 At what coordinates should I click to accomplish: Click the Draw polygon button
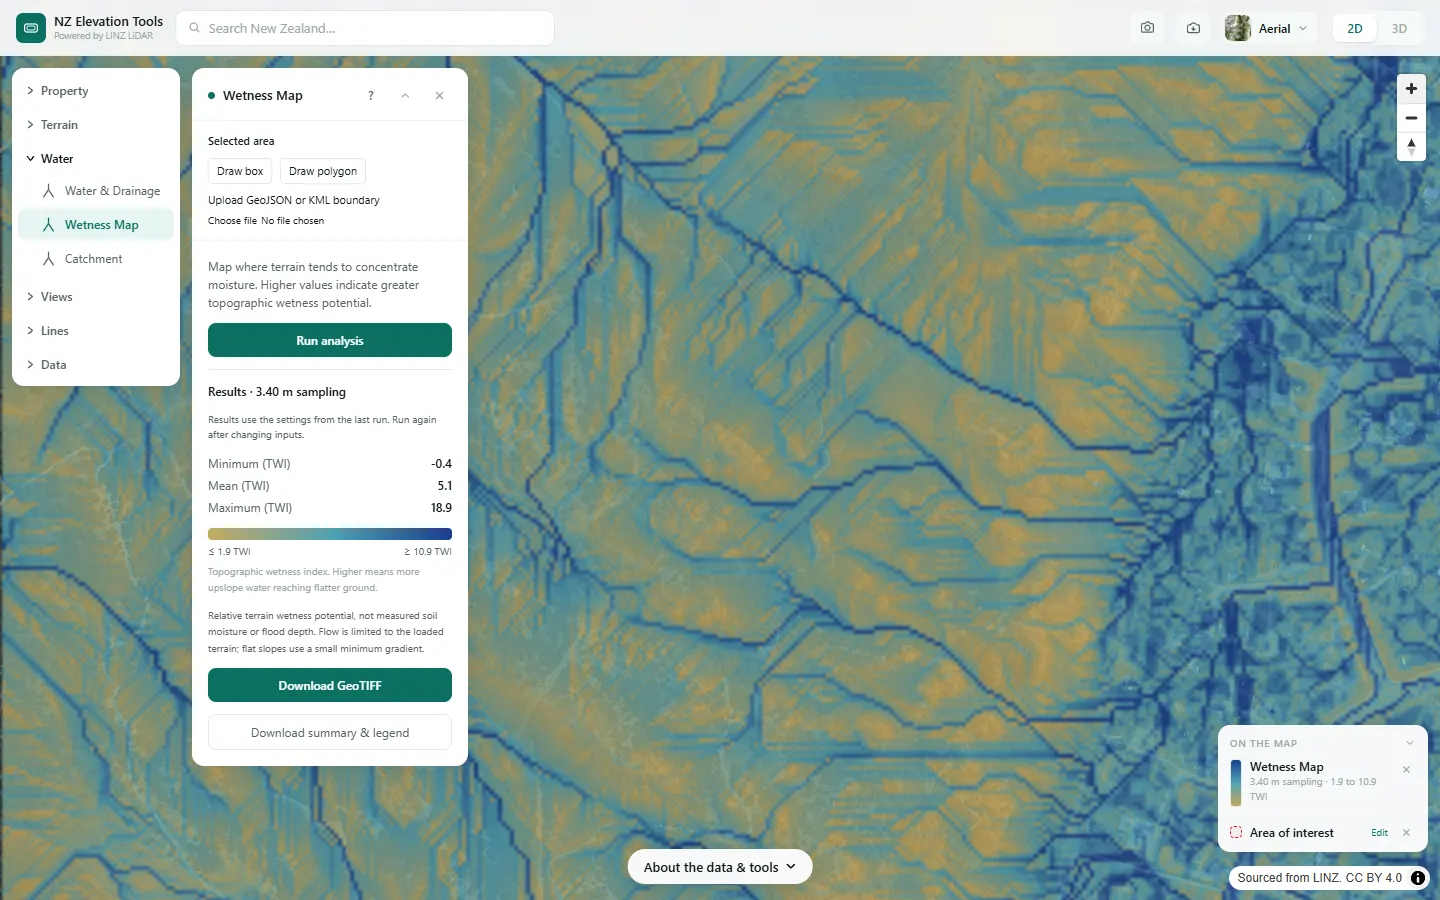tap(323, 171)
